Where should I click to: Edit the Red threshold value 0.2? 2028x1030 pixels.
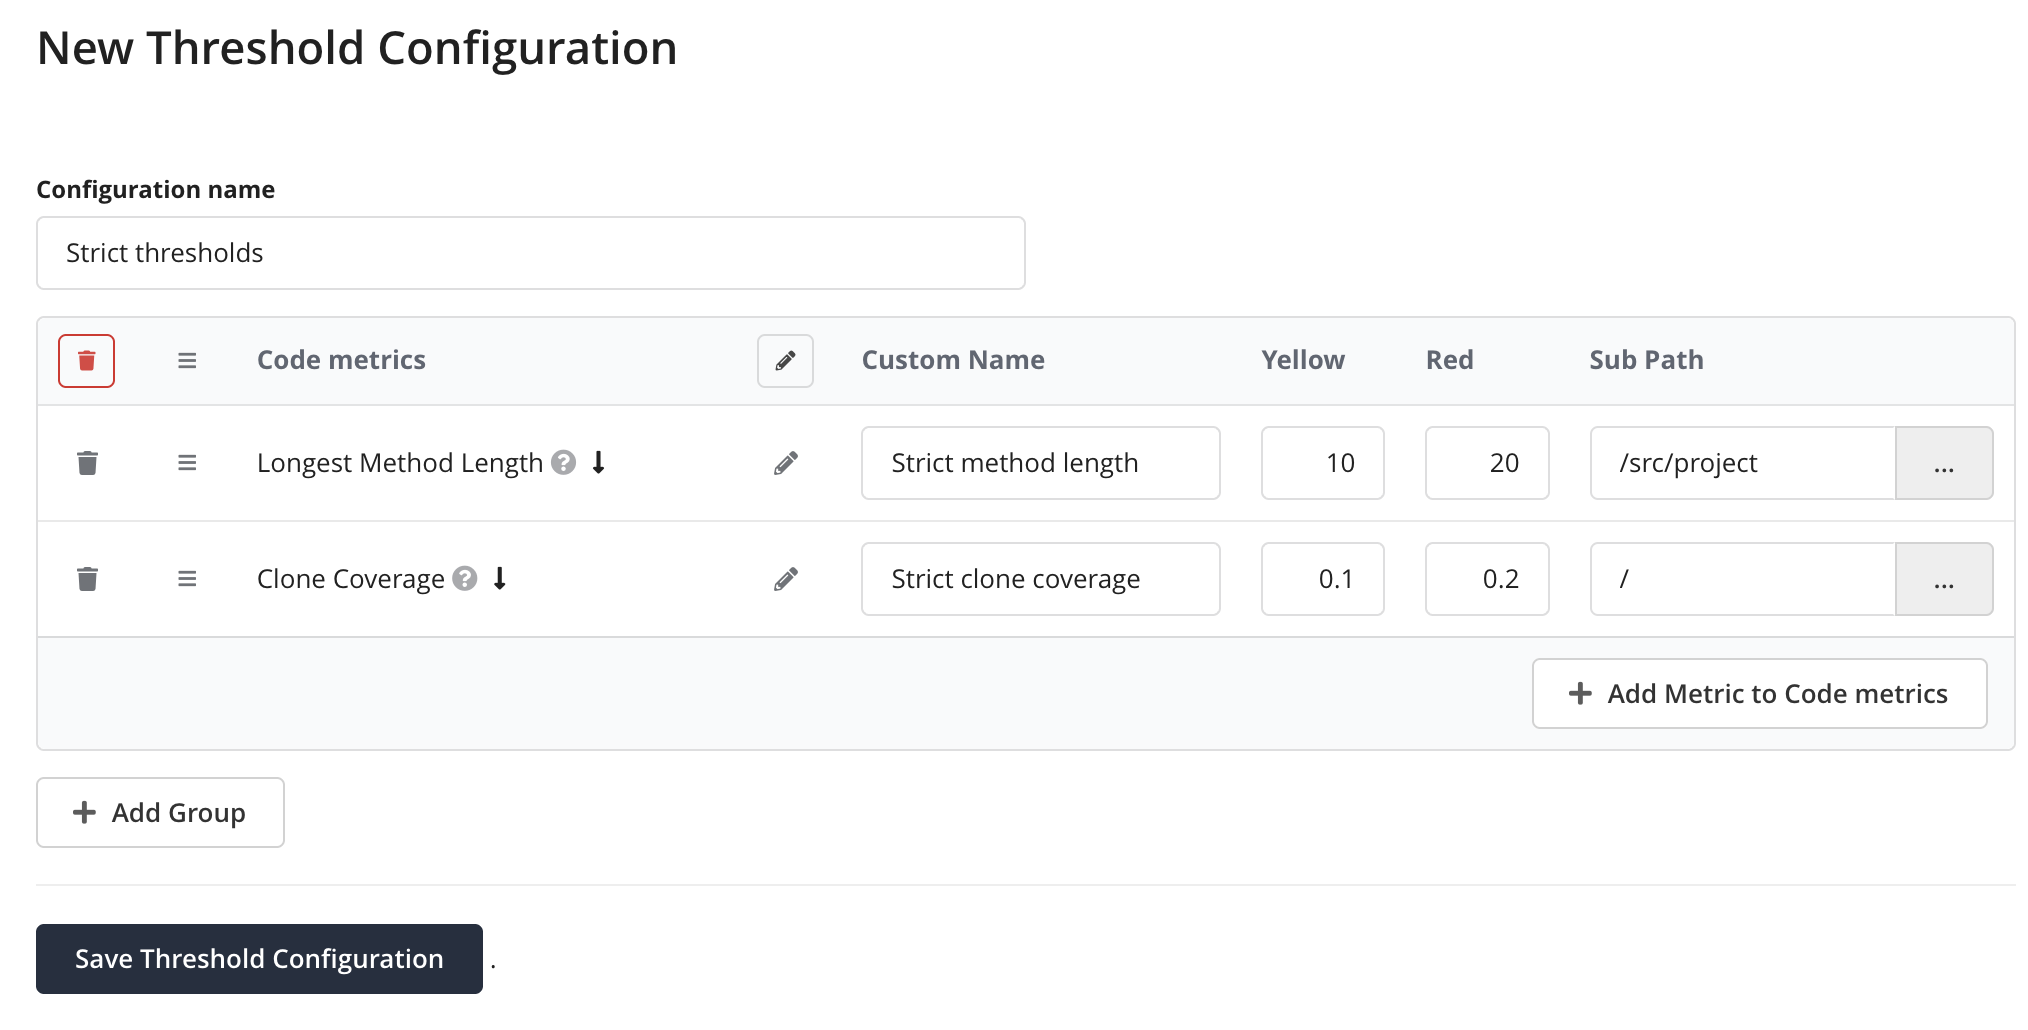(1486, 579)
